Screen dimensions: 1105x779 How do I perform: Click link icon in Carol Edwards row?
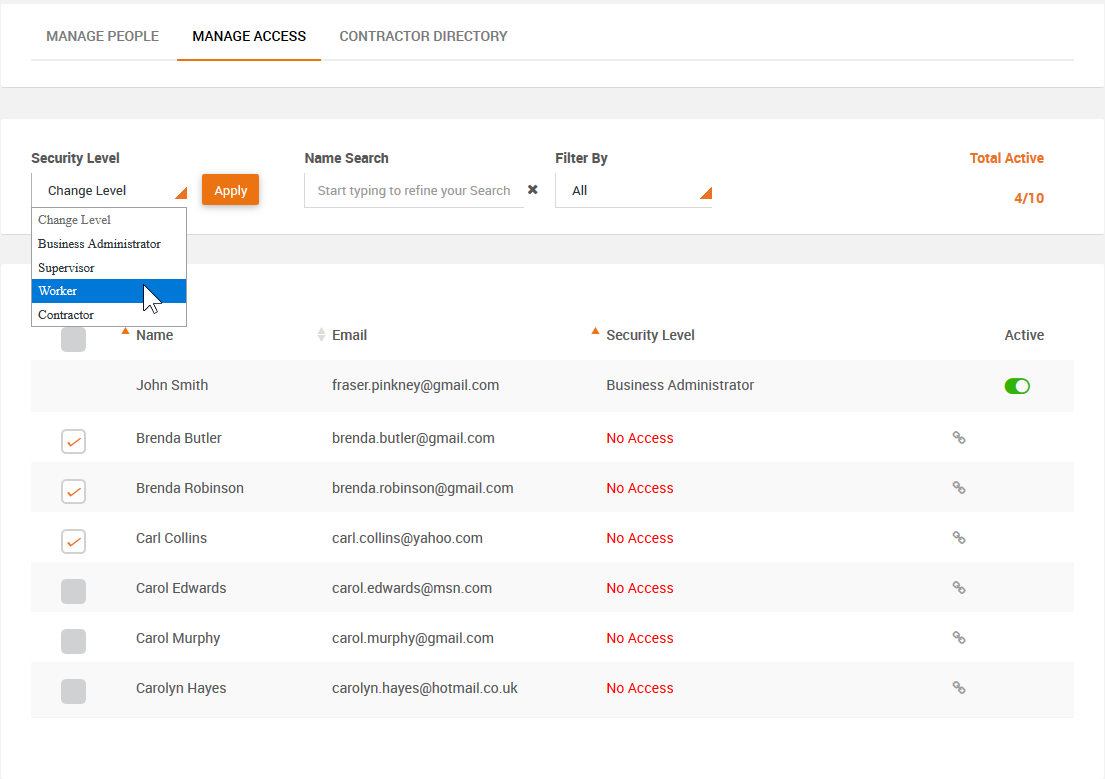pyautogui.click(x=958, y=588)
